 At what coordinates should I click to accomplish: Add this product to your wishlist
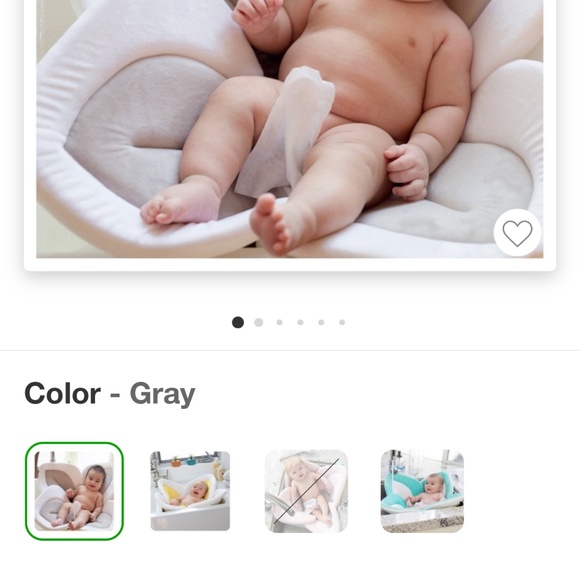[x=517, y=233]
